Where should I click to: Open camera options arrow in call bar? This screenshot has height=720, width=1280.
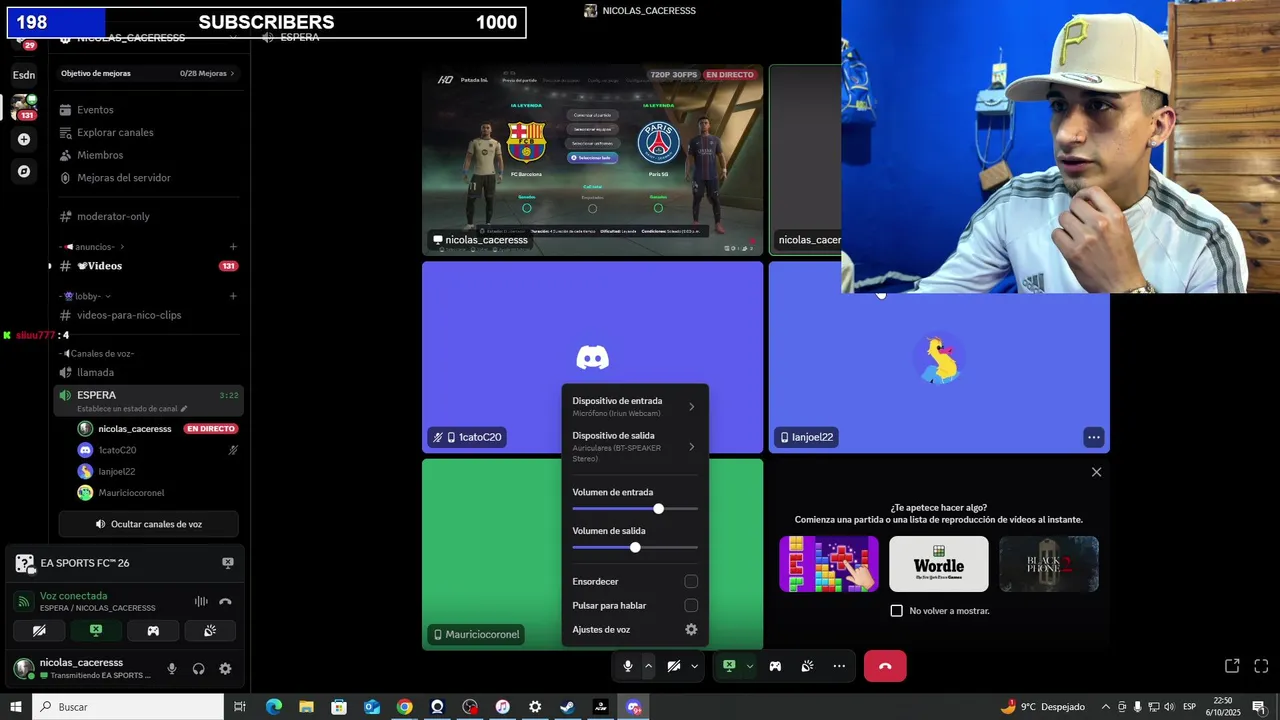pos(694,666)
